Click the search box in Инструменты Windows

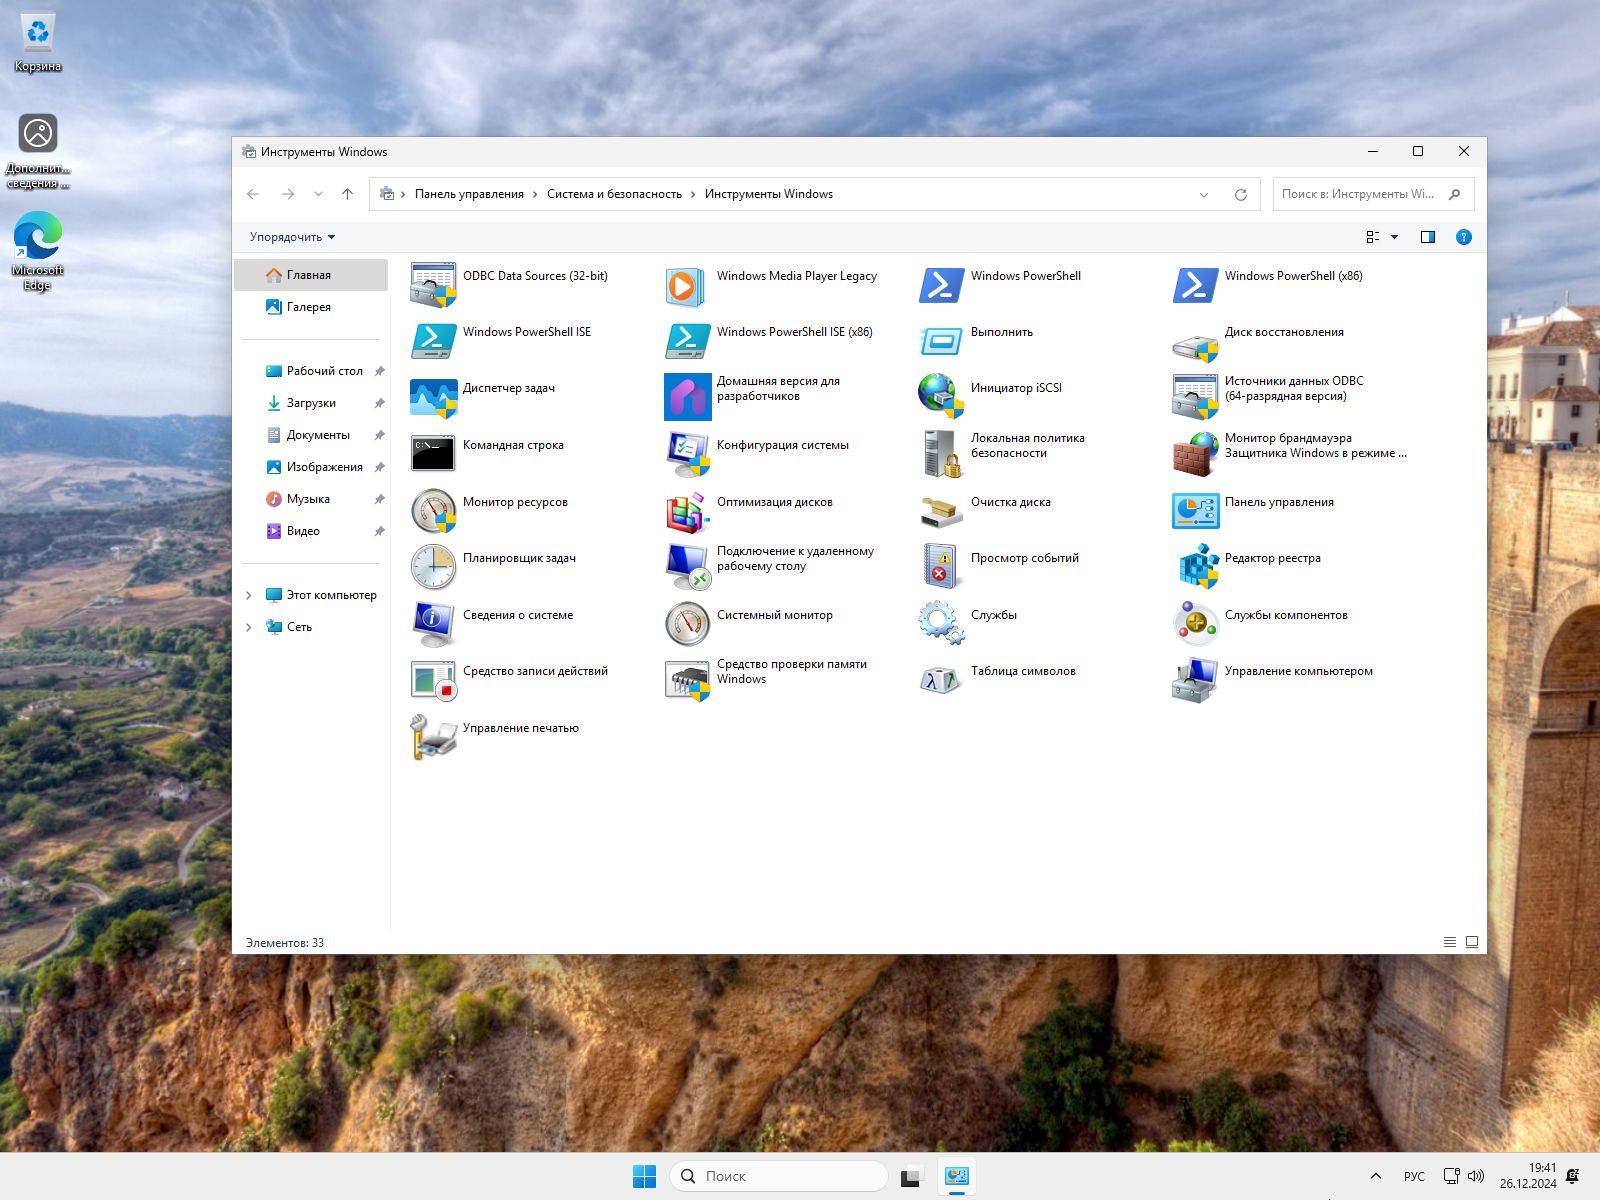click(x=1373, y=194)
